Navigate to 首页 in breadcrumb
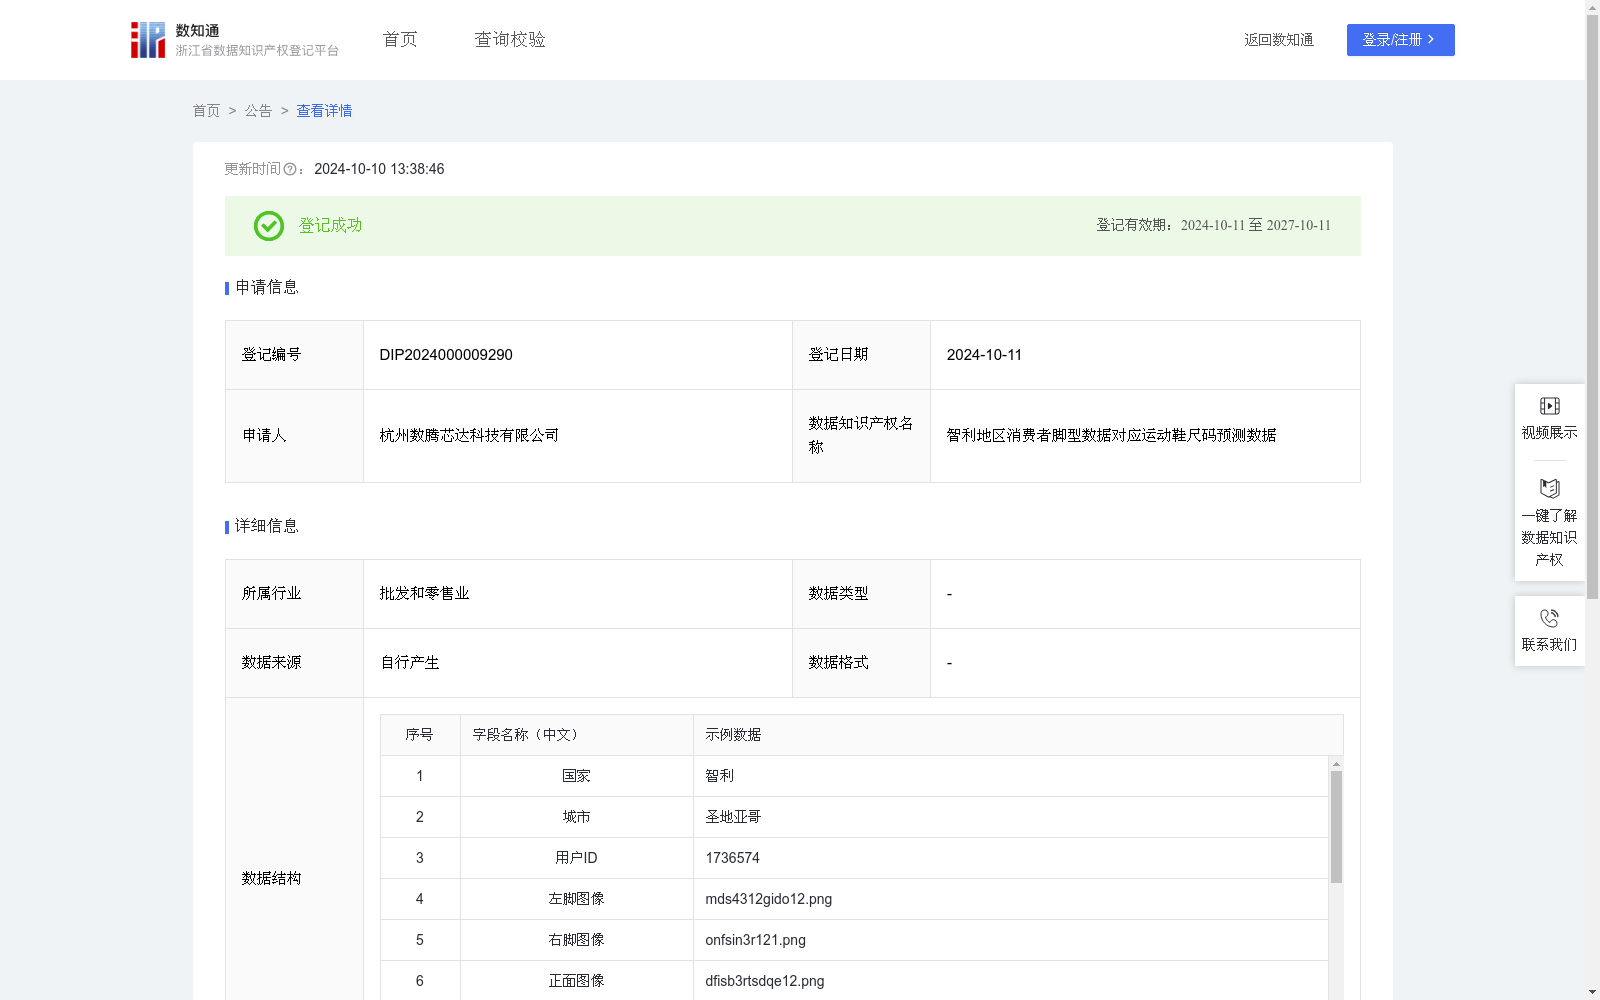The image size is (1600, 1000). pos(206,111)
